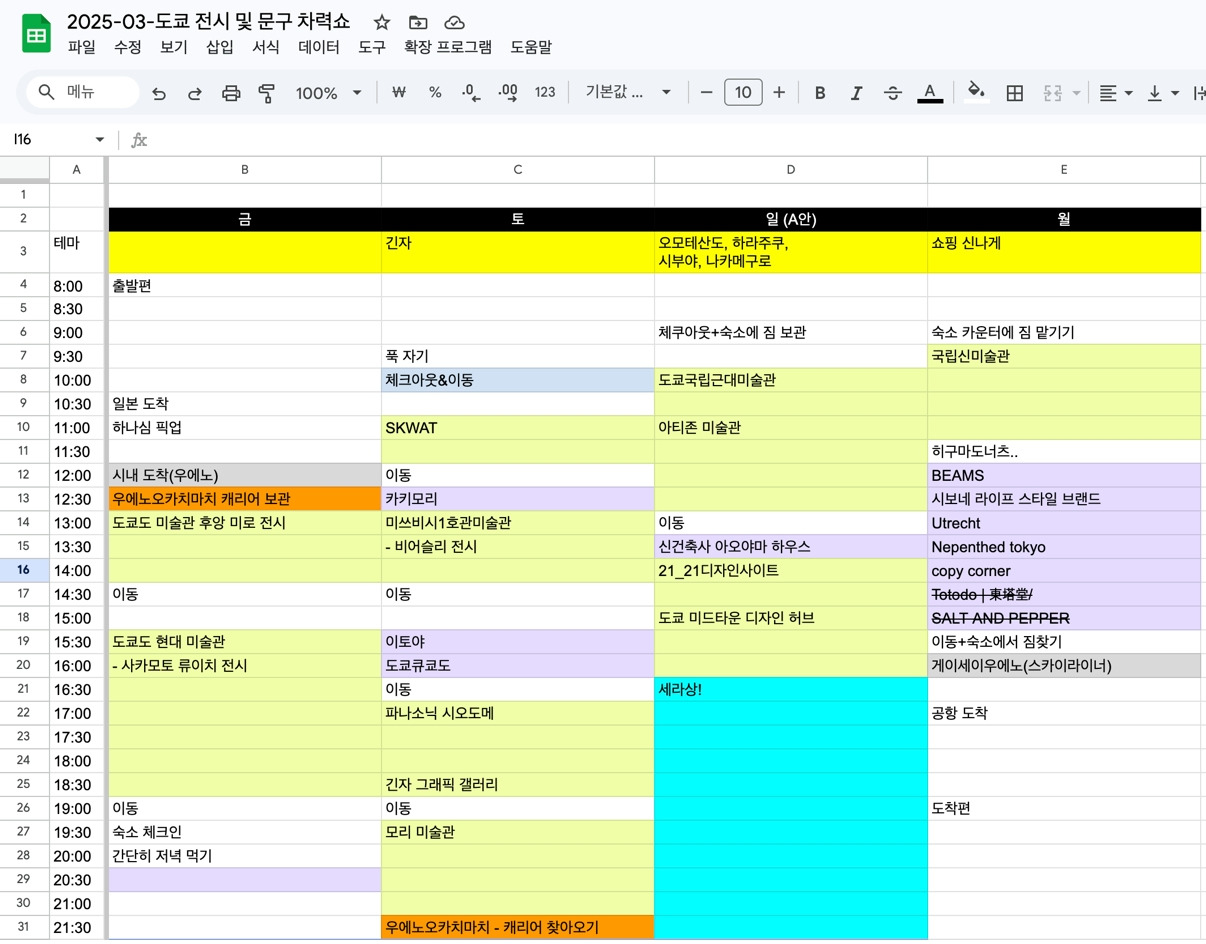Viewport: 1206px width, 944px height.
Task: Click the move to folder icon
Action: (x=418, y=22)
